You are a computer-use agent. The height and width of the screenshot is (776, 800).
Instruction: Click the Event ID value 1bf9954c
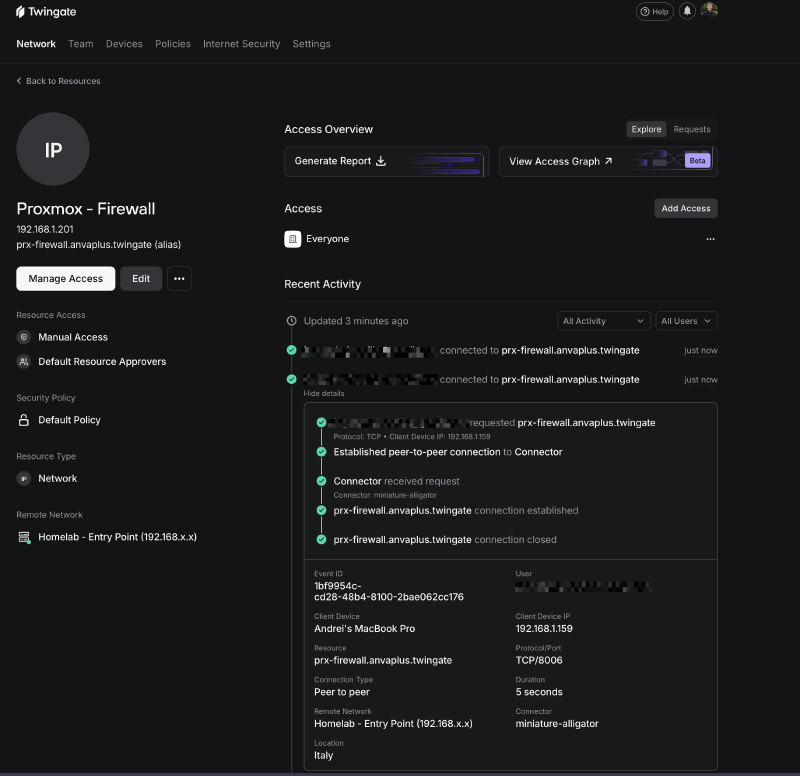pos(389,591)
